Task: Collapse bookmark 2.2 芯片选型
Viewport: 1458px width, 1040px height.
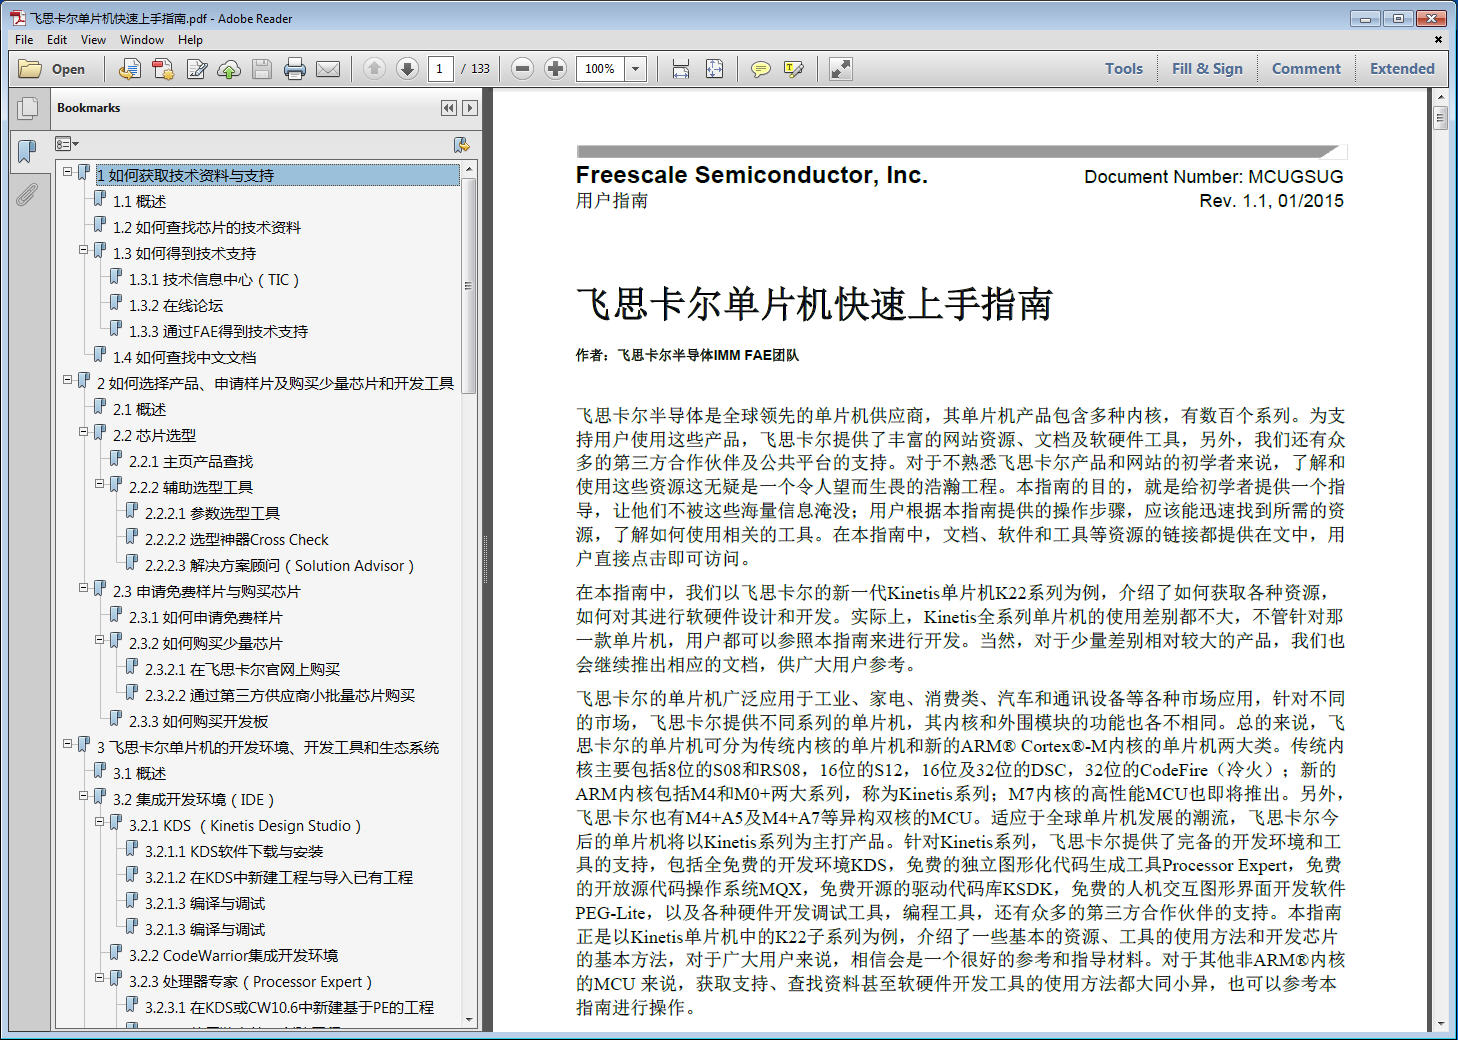Action: (x=84, y=432)
